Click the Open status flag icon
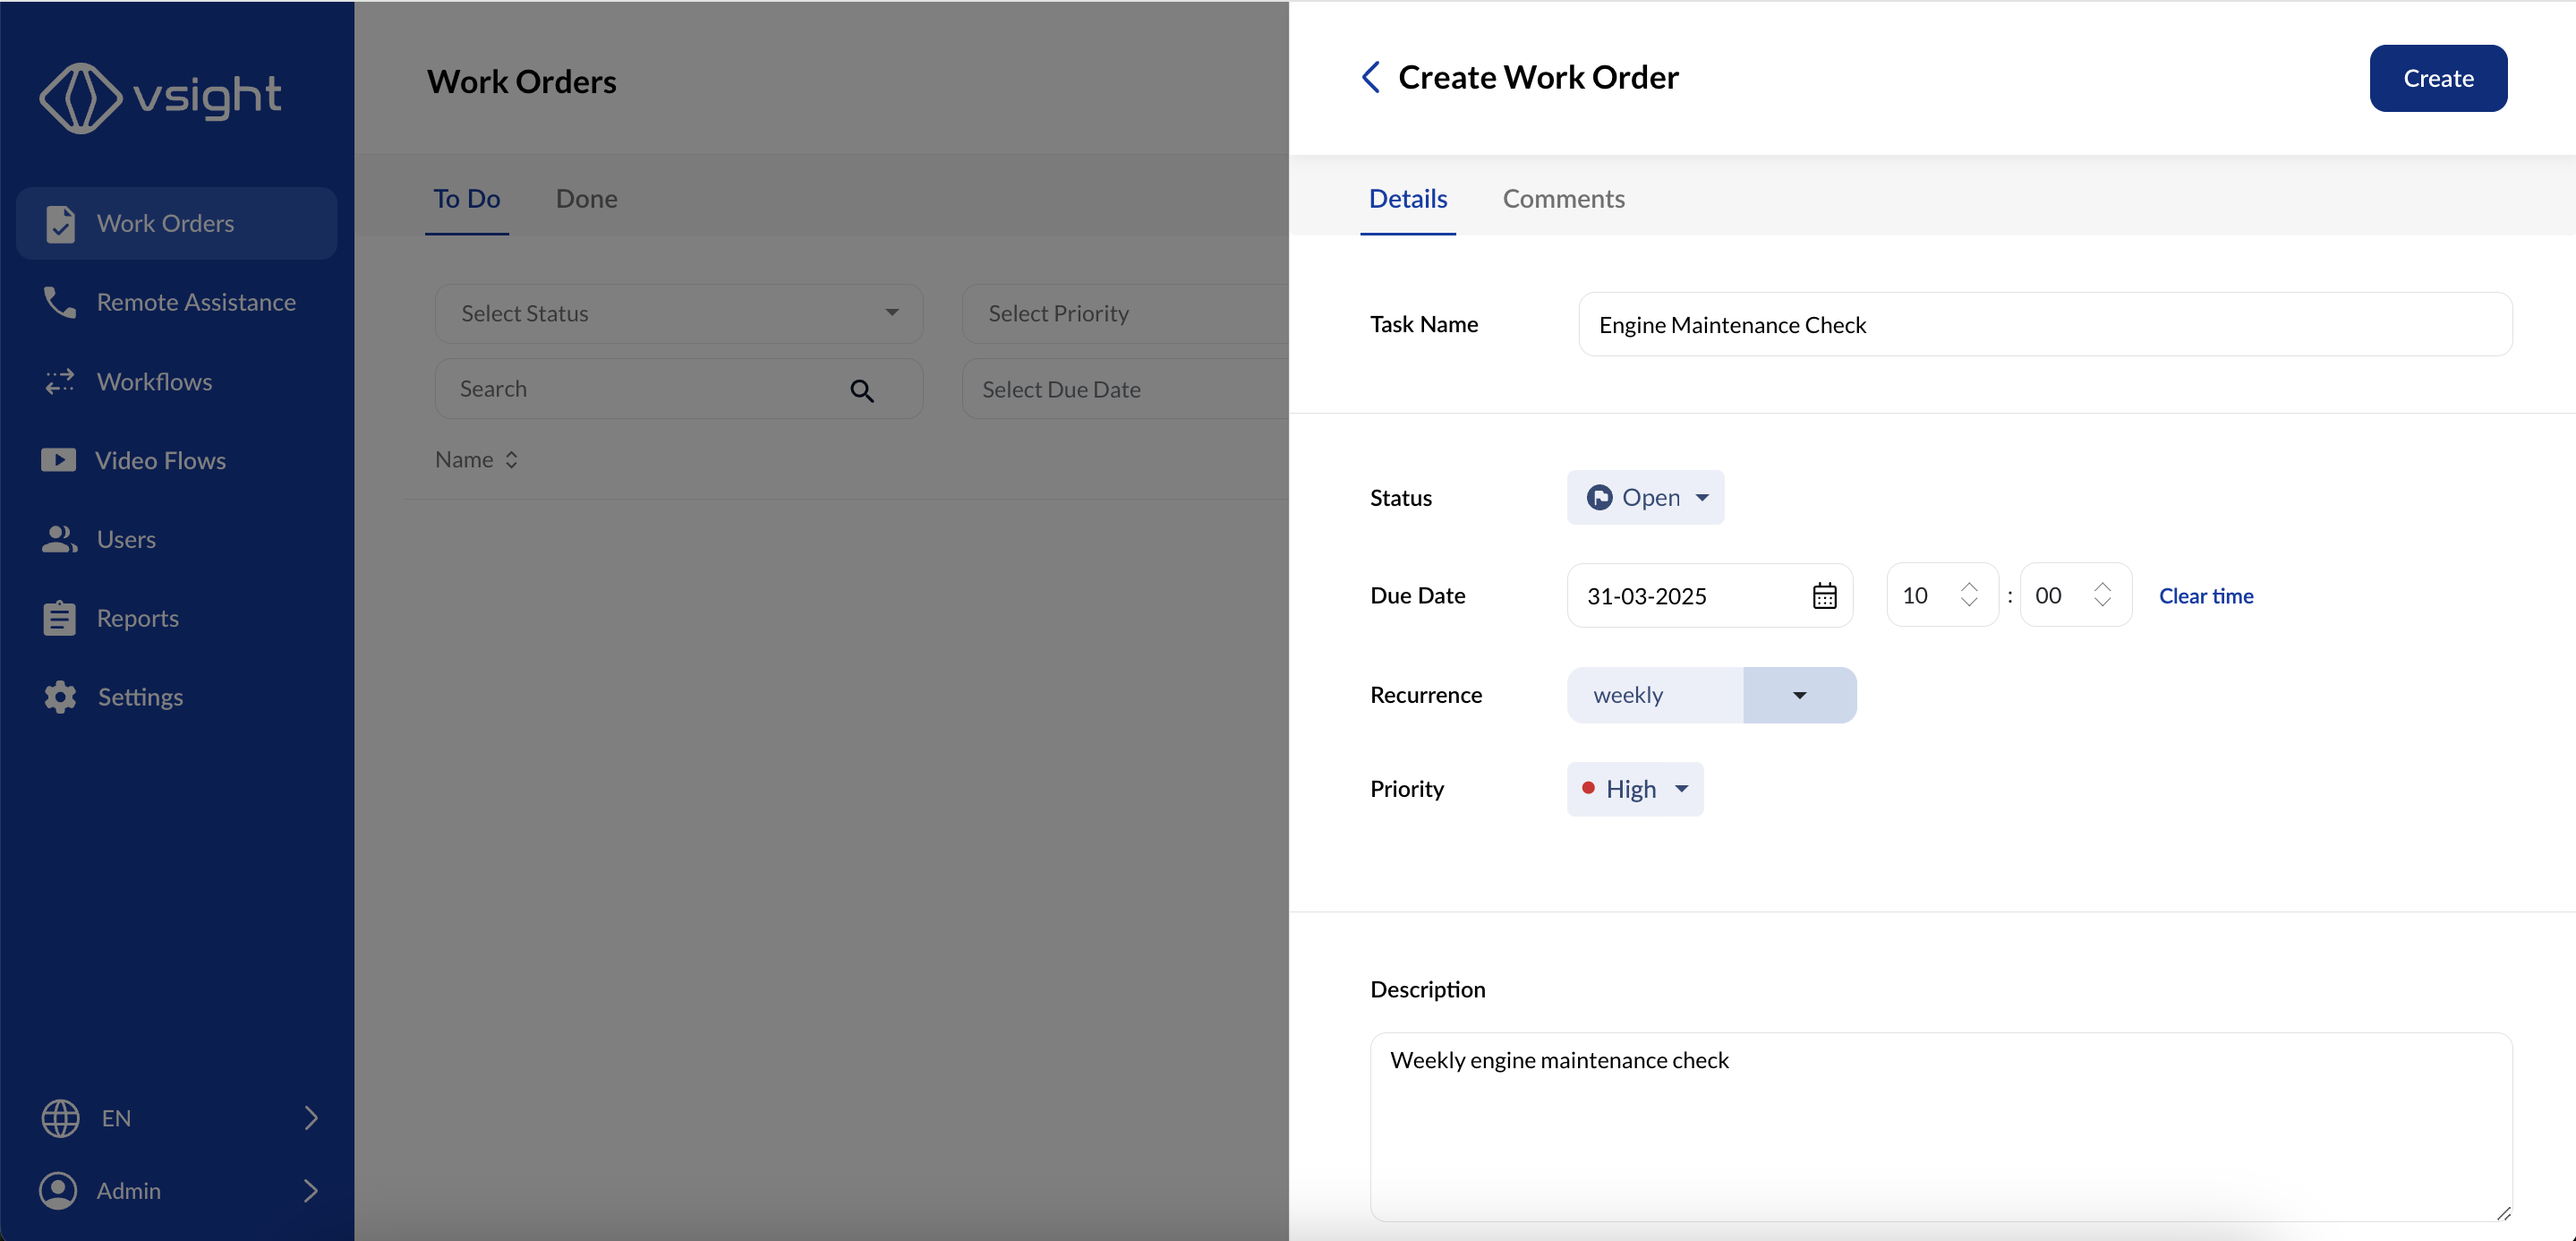Screen dimensions: 2576x1241 [1599, 497]
